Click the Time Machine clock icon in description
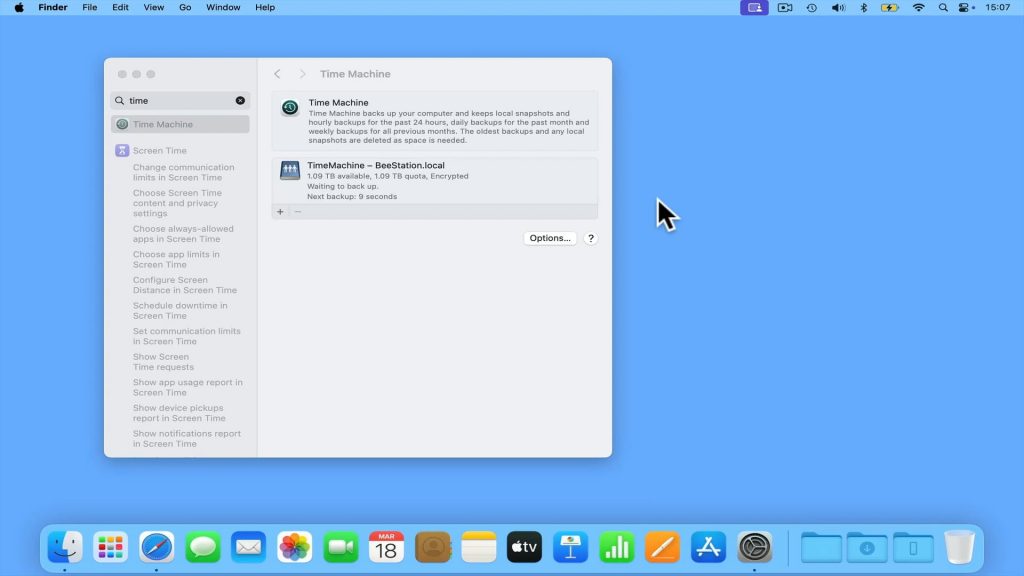Screen dimensions: 1024x576 (290, 108)
